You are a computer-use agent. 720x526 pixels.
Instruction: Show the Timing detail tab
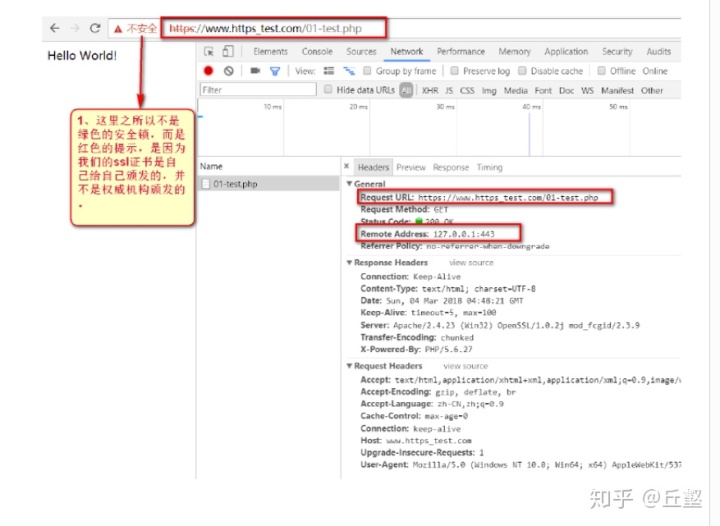489,168
